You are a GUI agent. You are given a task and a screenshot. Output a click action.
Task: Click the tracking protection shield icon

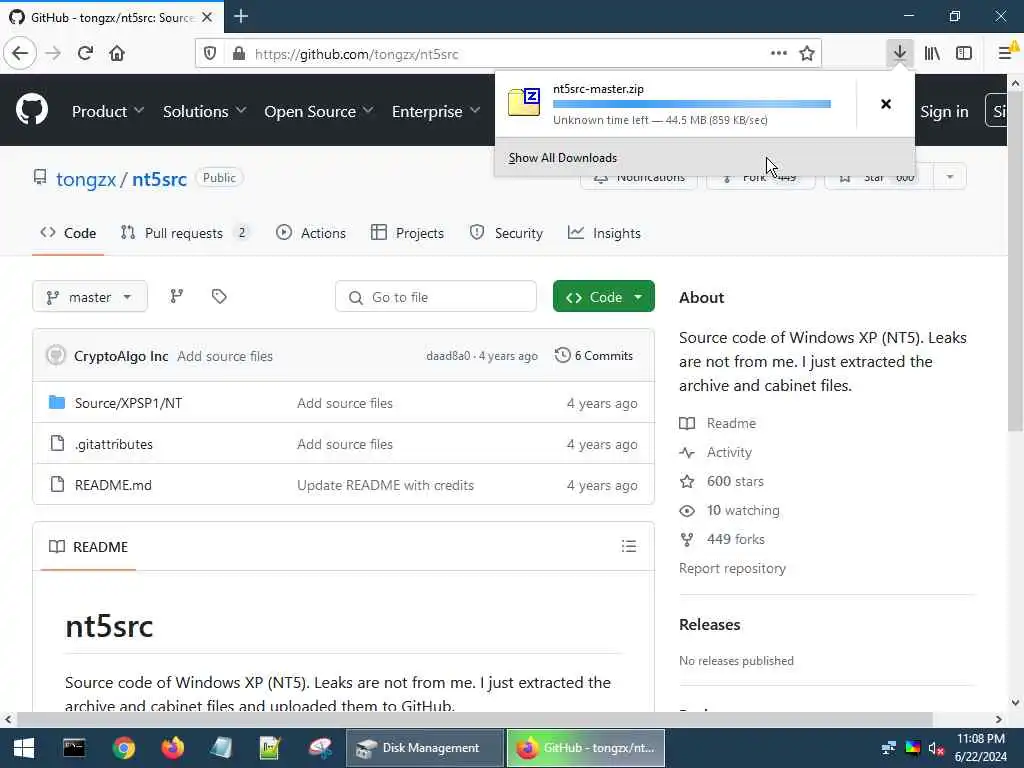pos(210,54)
